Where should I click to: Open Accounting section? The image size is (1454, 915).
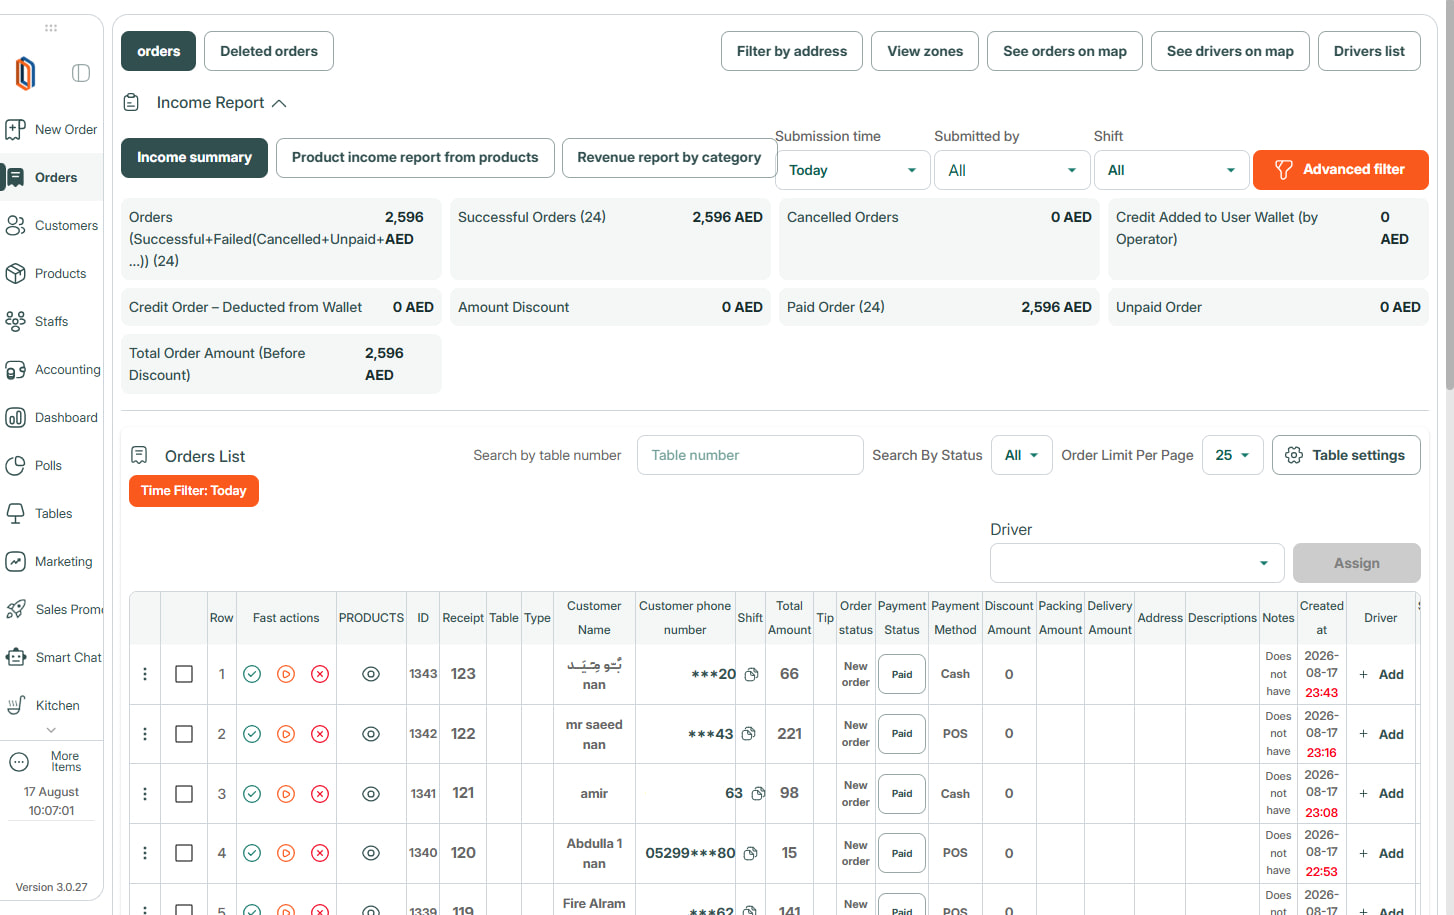[52, 369]
